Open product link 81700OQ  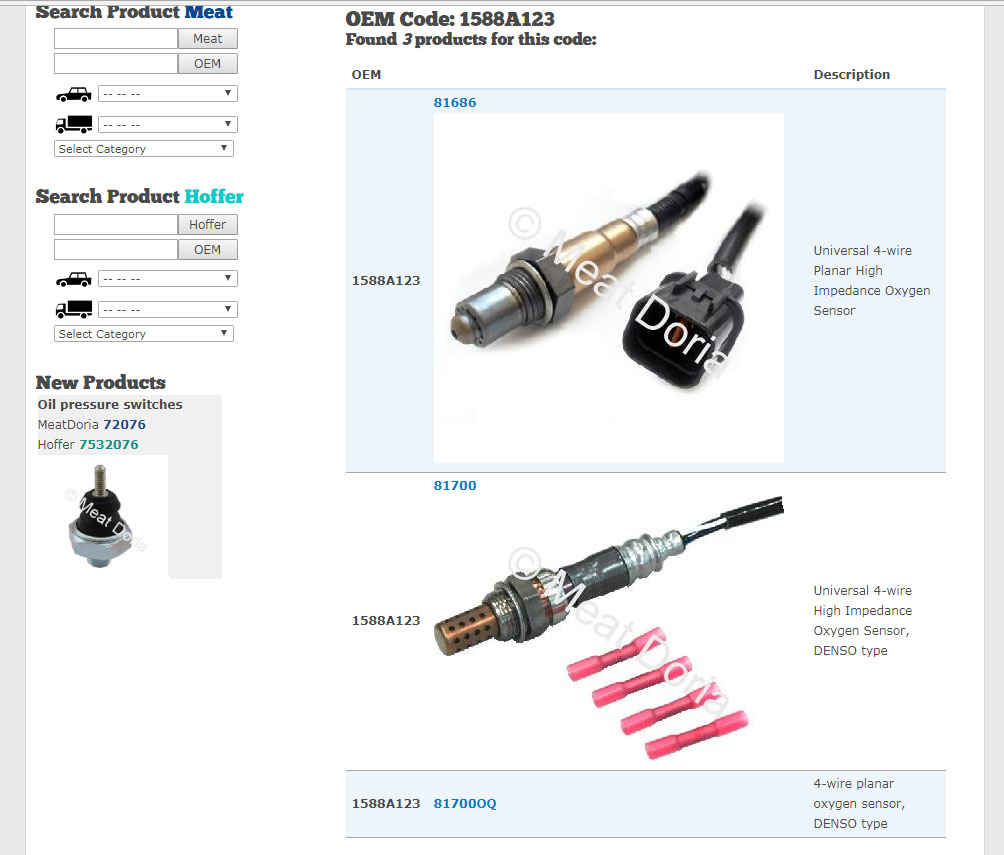465,803
